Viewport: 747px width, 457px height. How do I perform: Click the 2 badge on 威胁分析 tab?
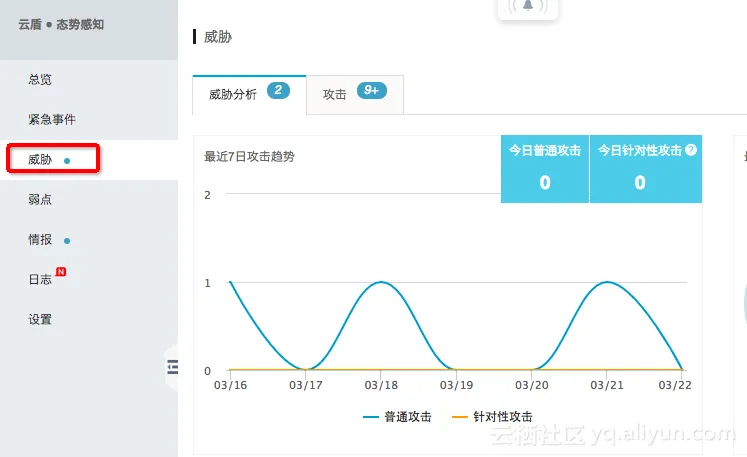278,90
